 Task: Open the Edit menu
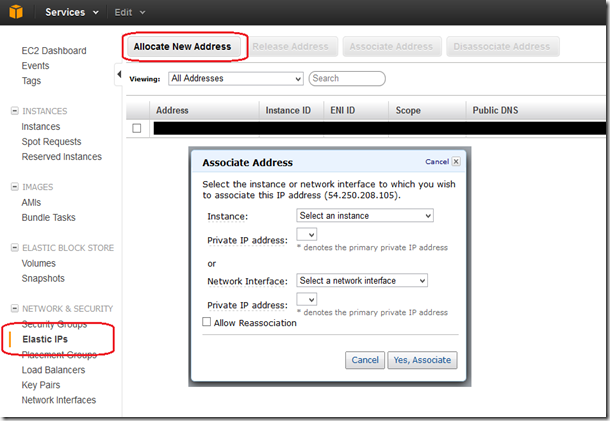click(x=130, y=12)
